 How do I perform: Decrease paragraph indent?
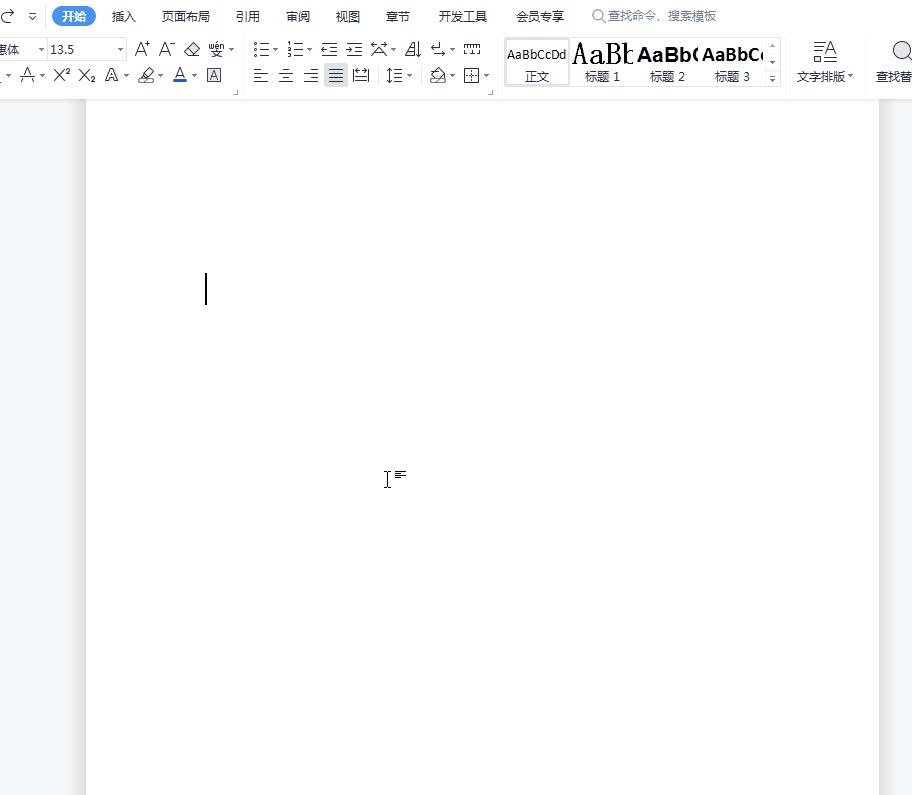pos(329,49)
